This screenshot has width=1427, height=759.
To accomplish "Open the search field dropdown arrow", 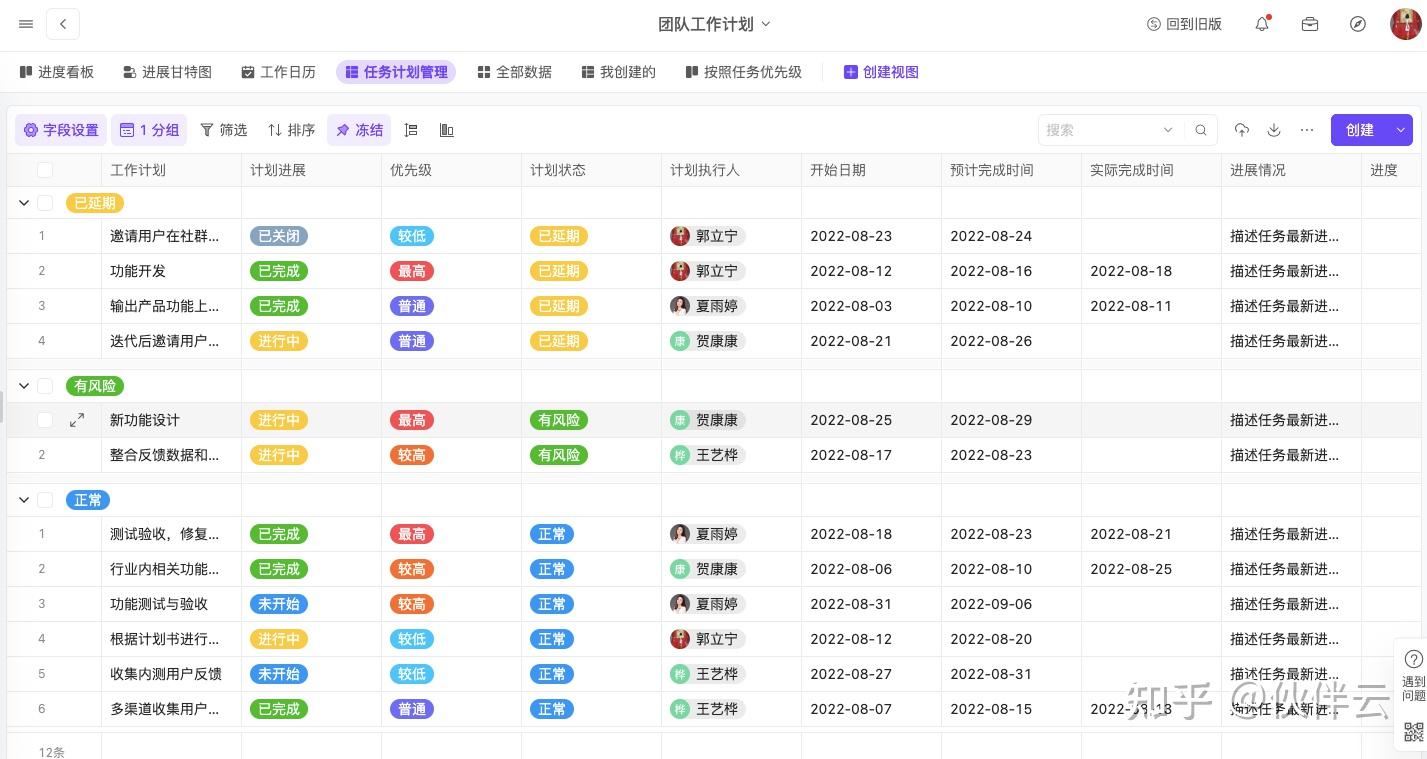I will [1168, 130].
